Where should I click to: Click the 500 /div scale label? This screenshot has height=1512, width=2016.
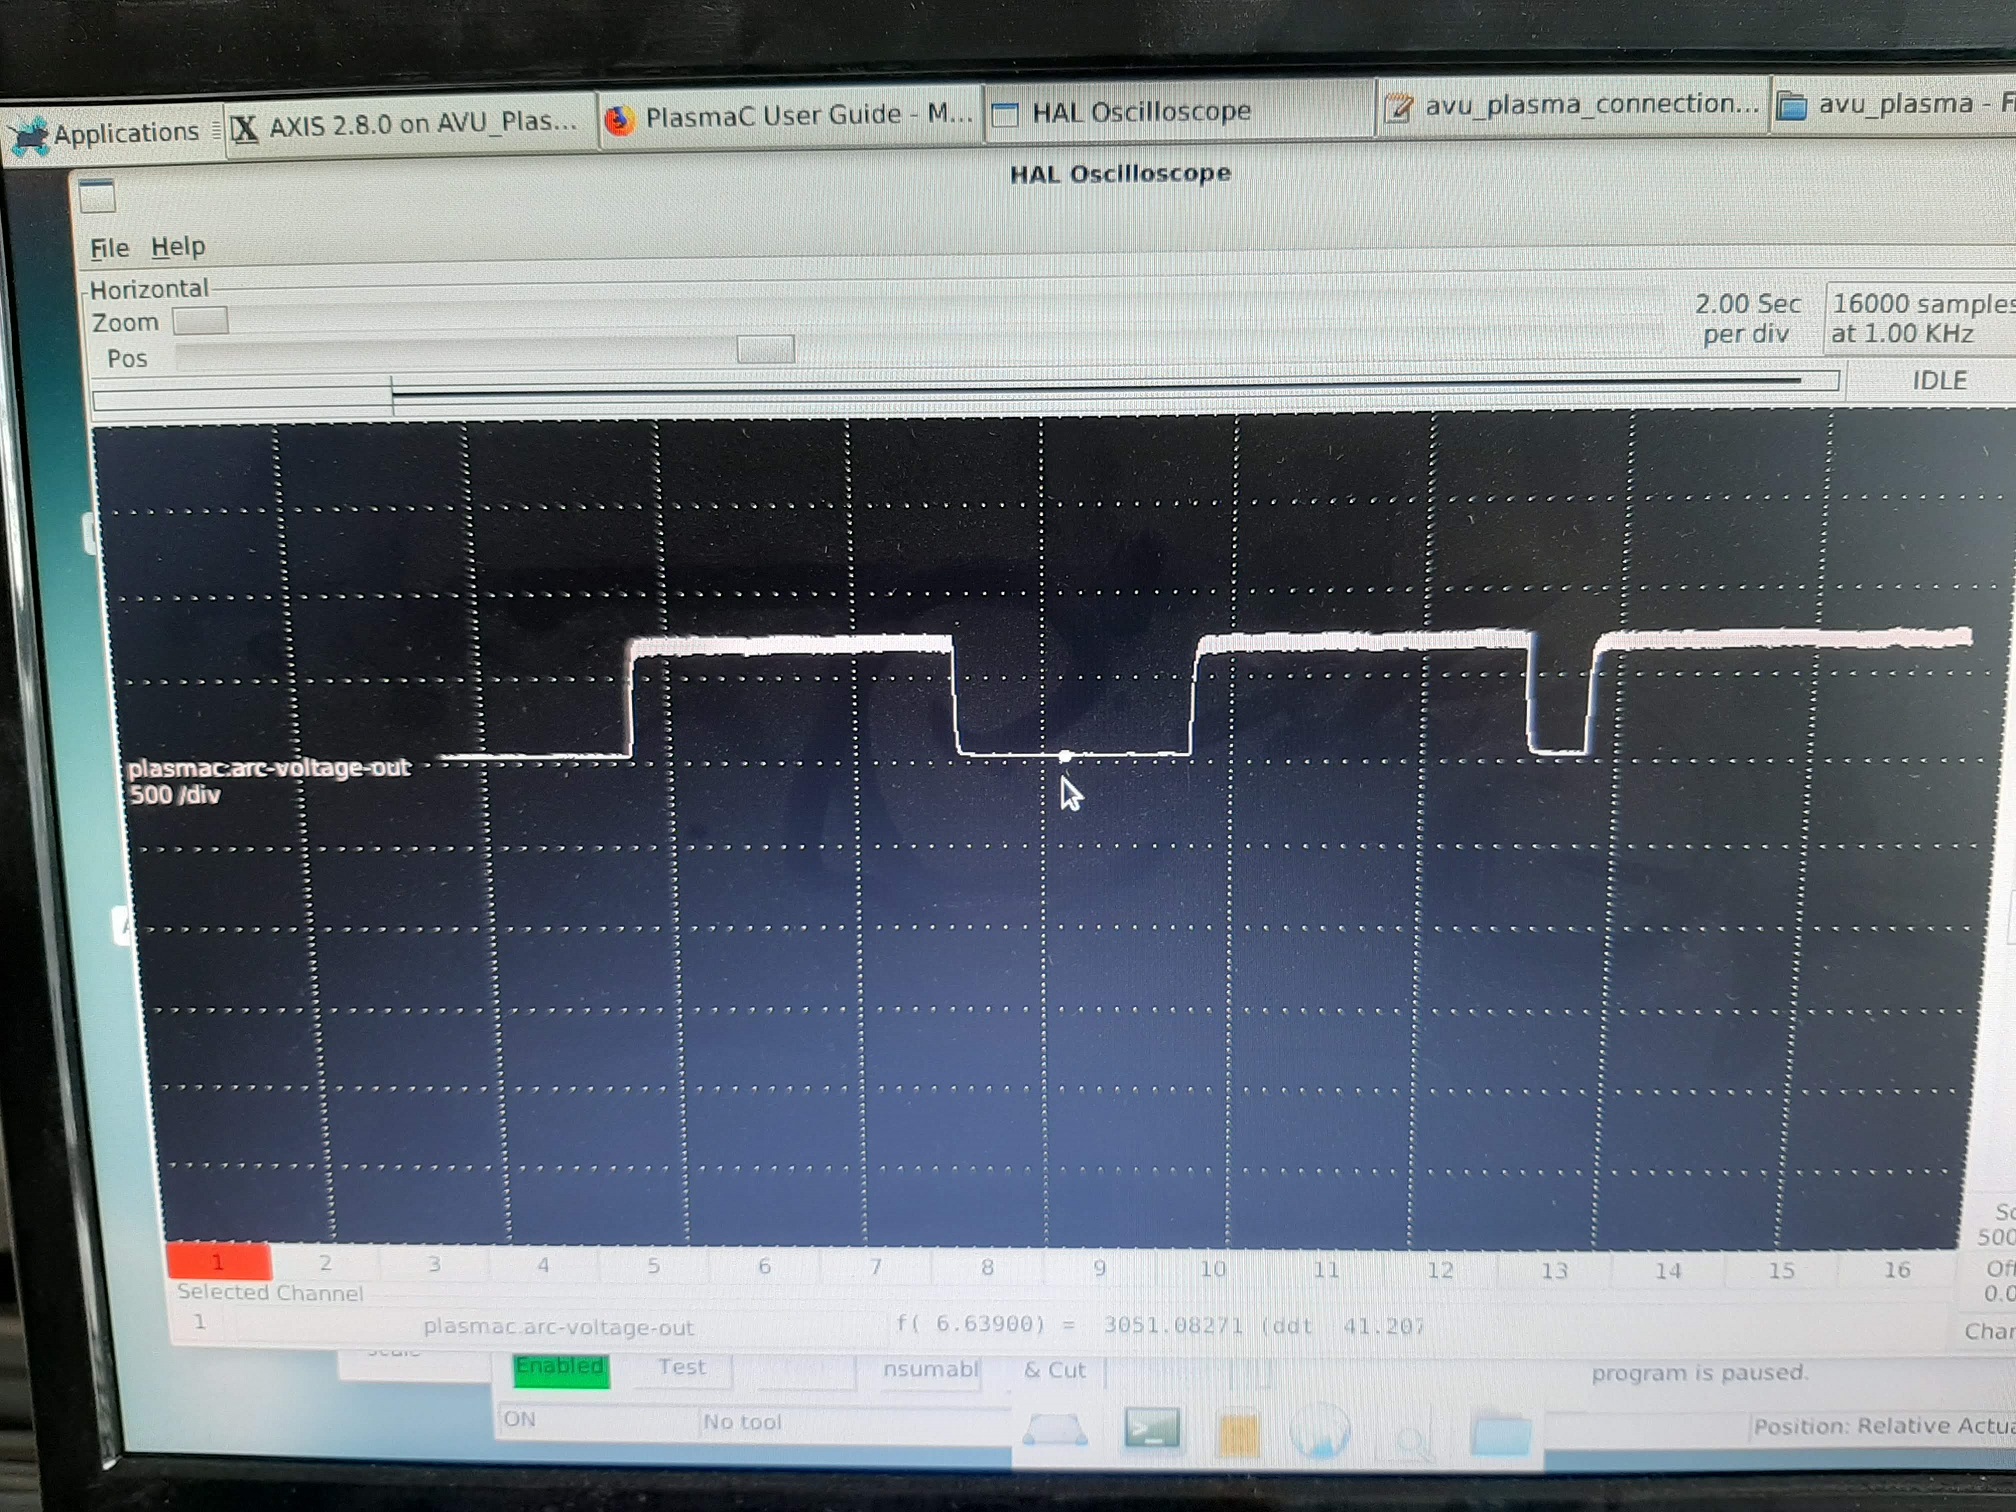(175, 796)
